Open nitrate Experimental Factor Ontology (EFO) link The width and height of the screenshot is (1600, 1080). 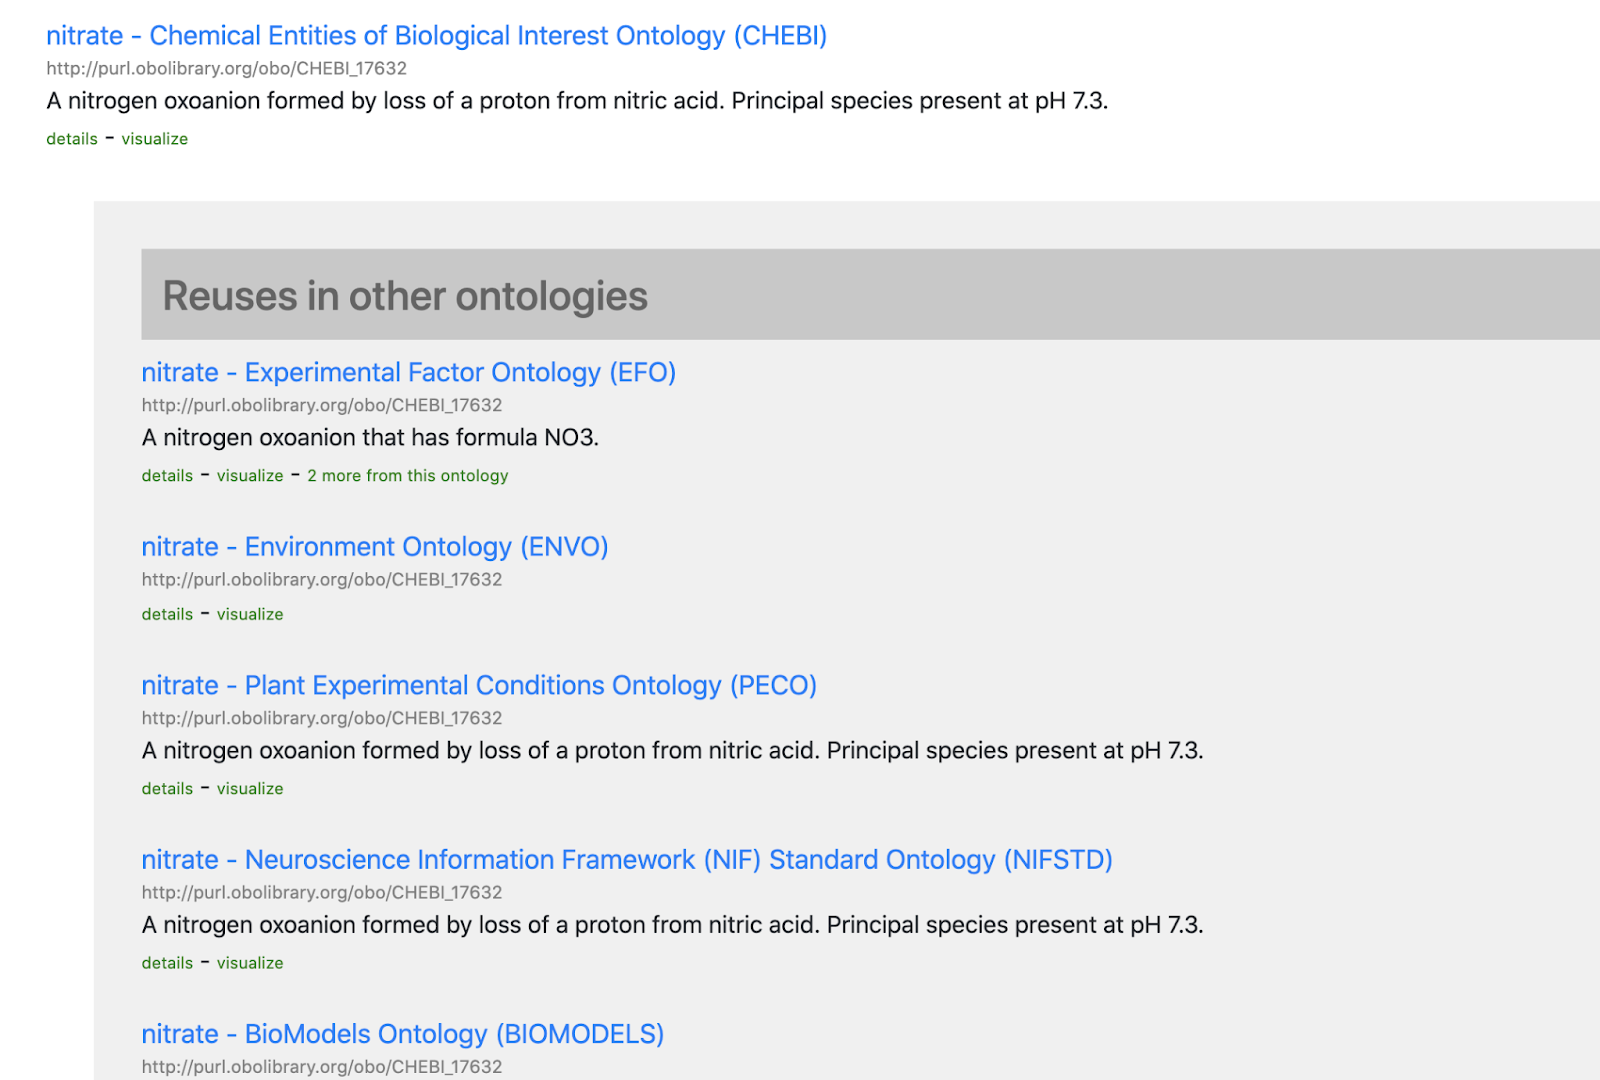pos(408,373)
